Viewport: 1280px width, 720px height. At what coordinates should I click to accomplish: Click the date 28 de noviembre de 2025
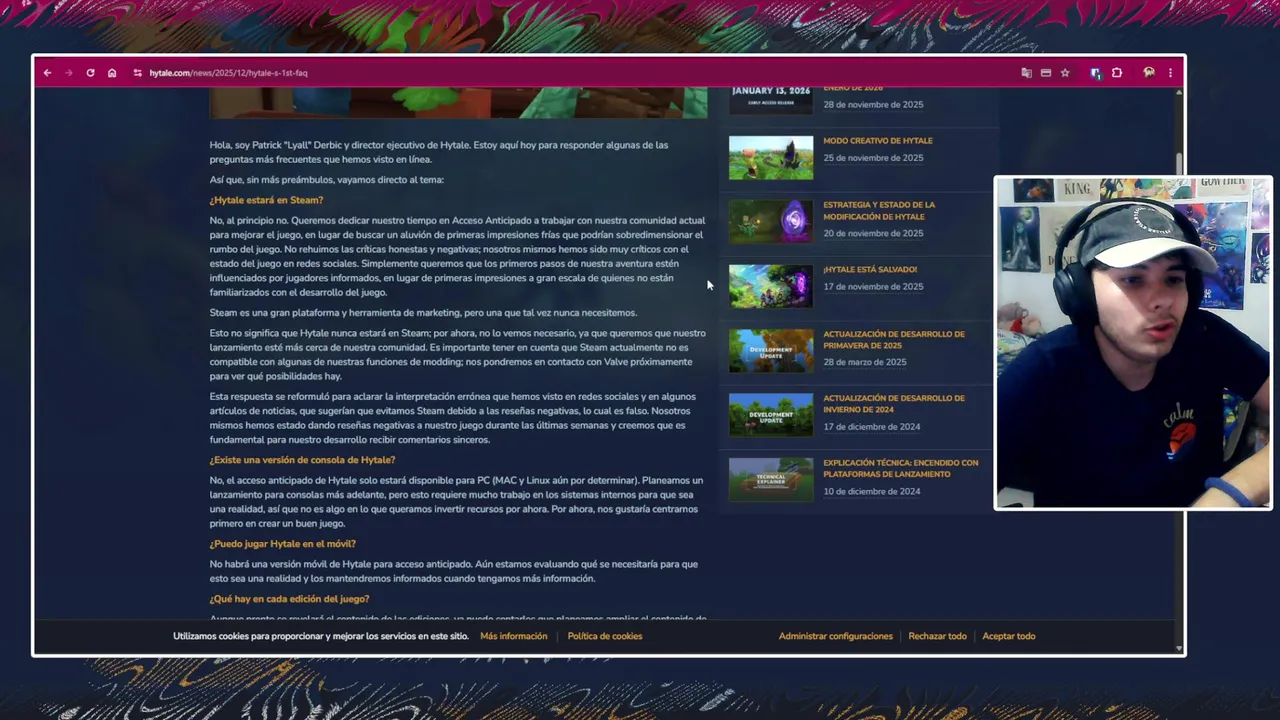click(x=873, y=104)
